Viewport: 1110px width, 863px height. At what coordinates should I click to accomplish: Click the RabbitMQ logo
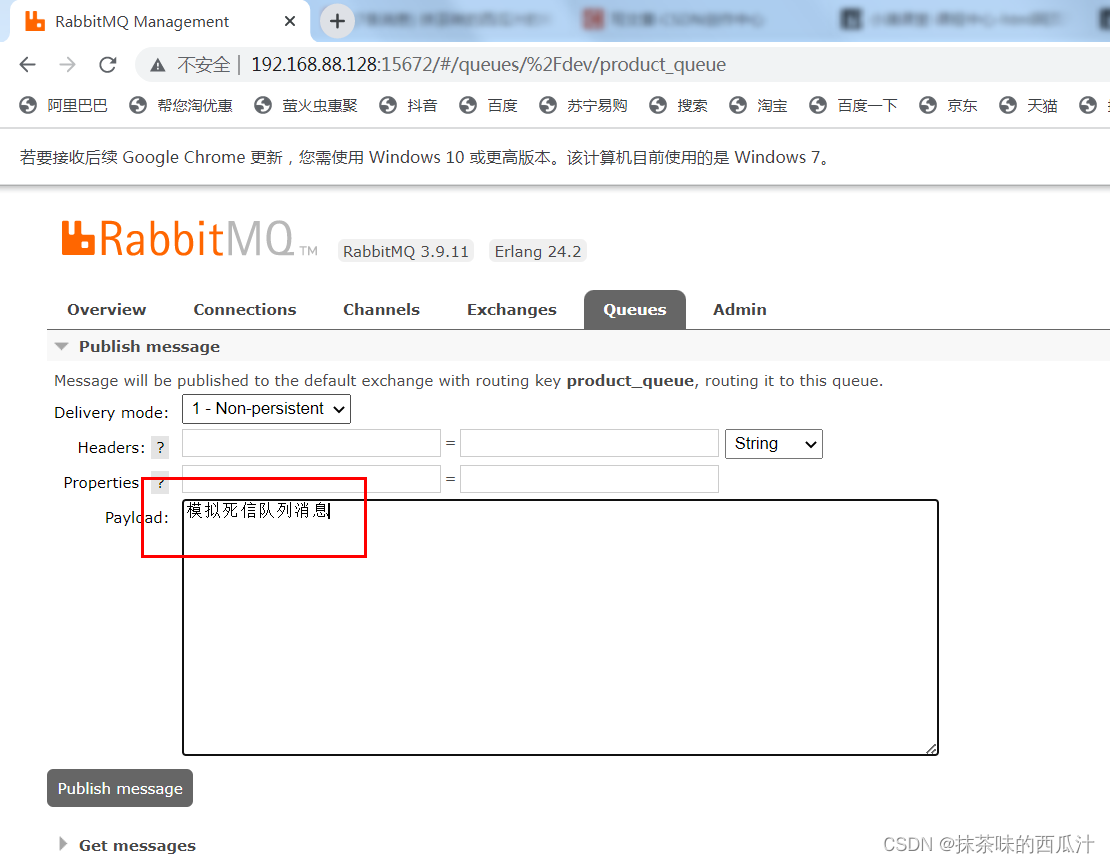(x=185, y=238)
